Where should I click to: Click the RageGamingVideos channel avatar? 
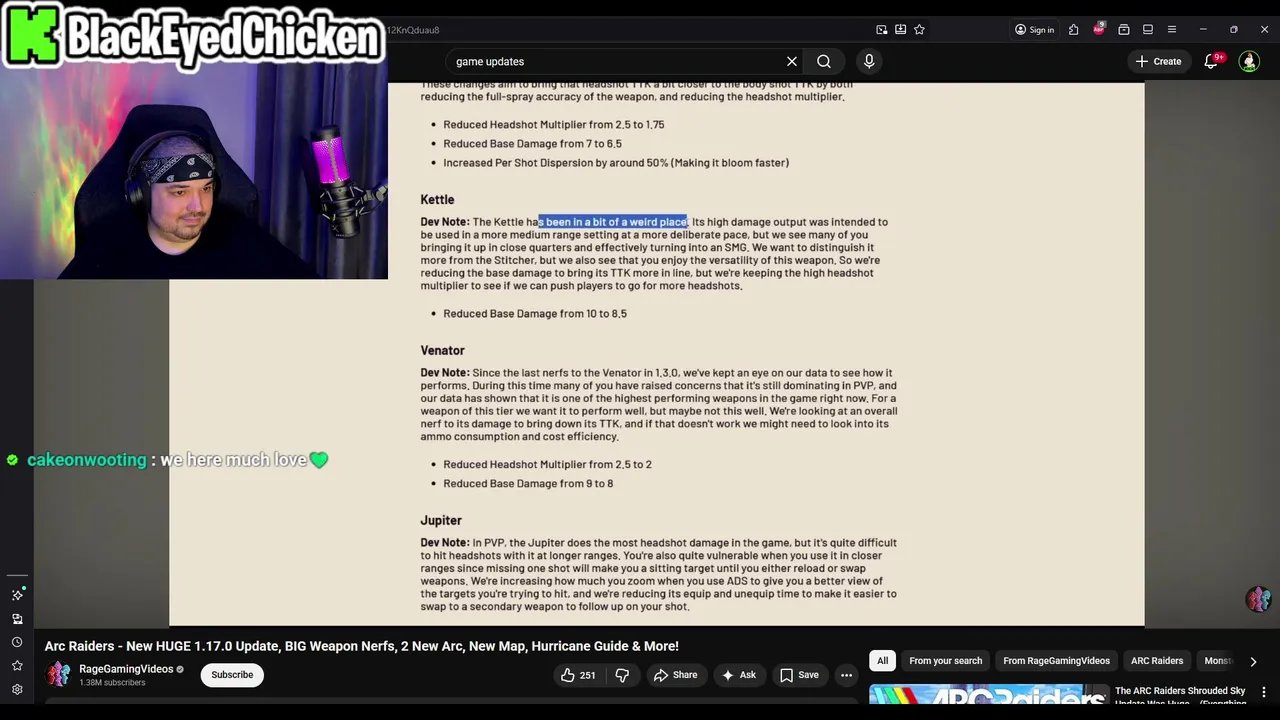click(x=59, y=675)
